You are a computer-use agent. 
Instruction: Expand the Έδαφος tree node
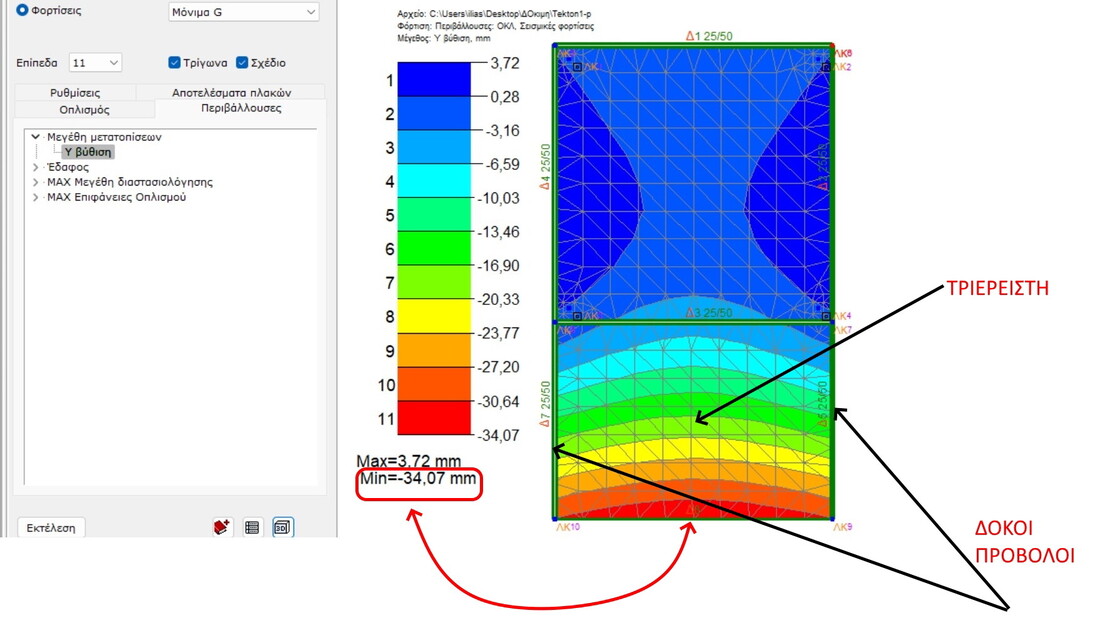coord(36,167)
